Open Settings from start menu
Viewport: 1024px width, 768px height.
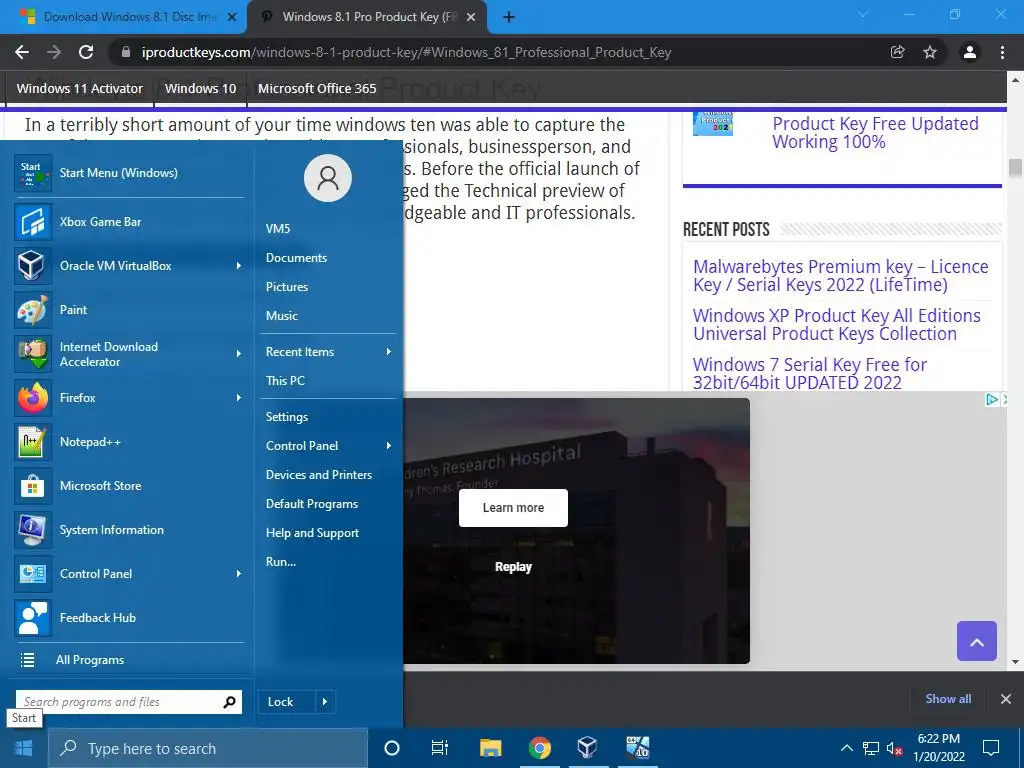pos(287,417)
